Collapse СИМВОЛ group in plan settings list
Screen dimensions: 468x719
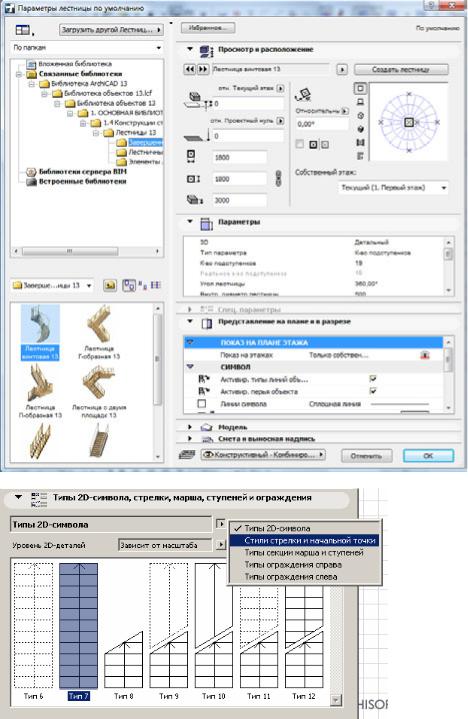190,367
